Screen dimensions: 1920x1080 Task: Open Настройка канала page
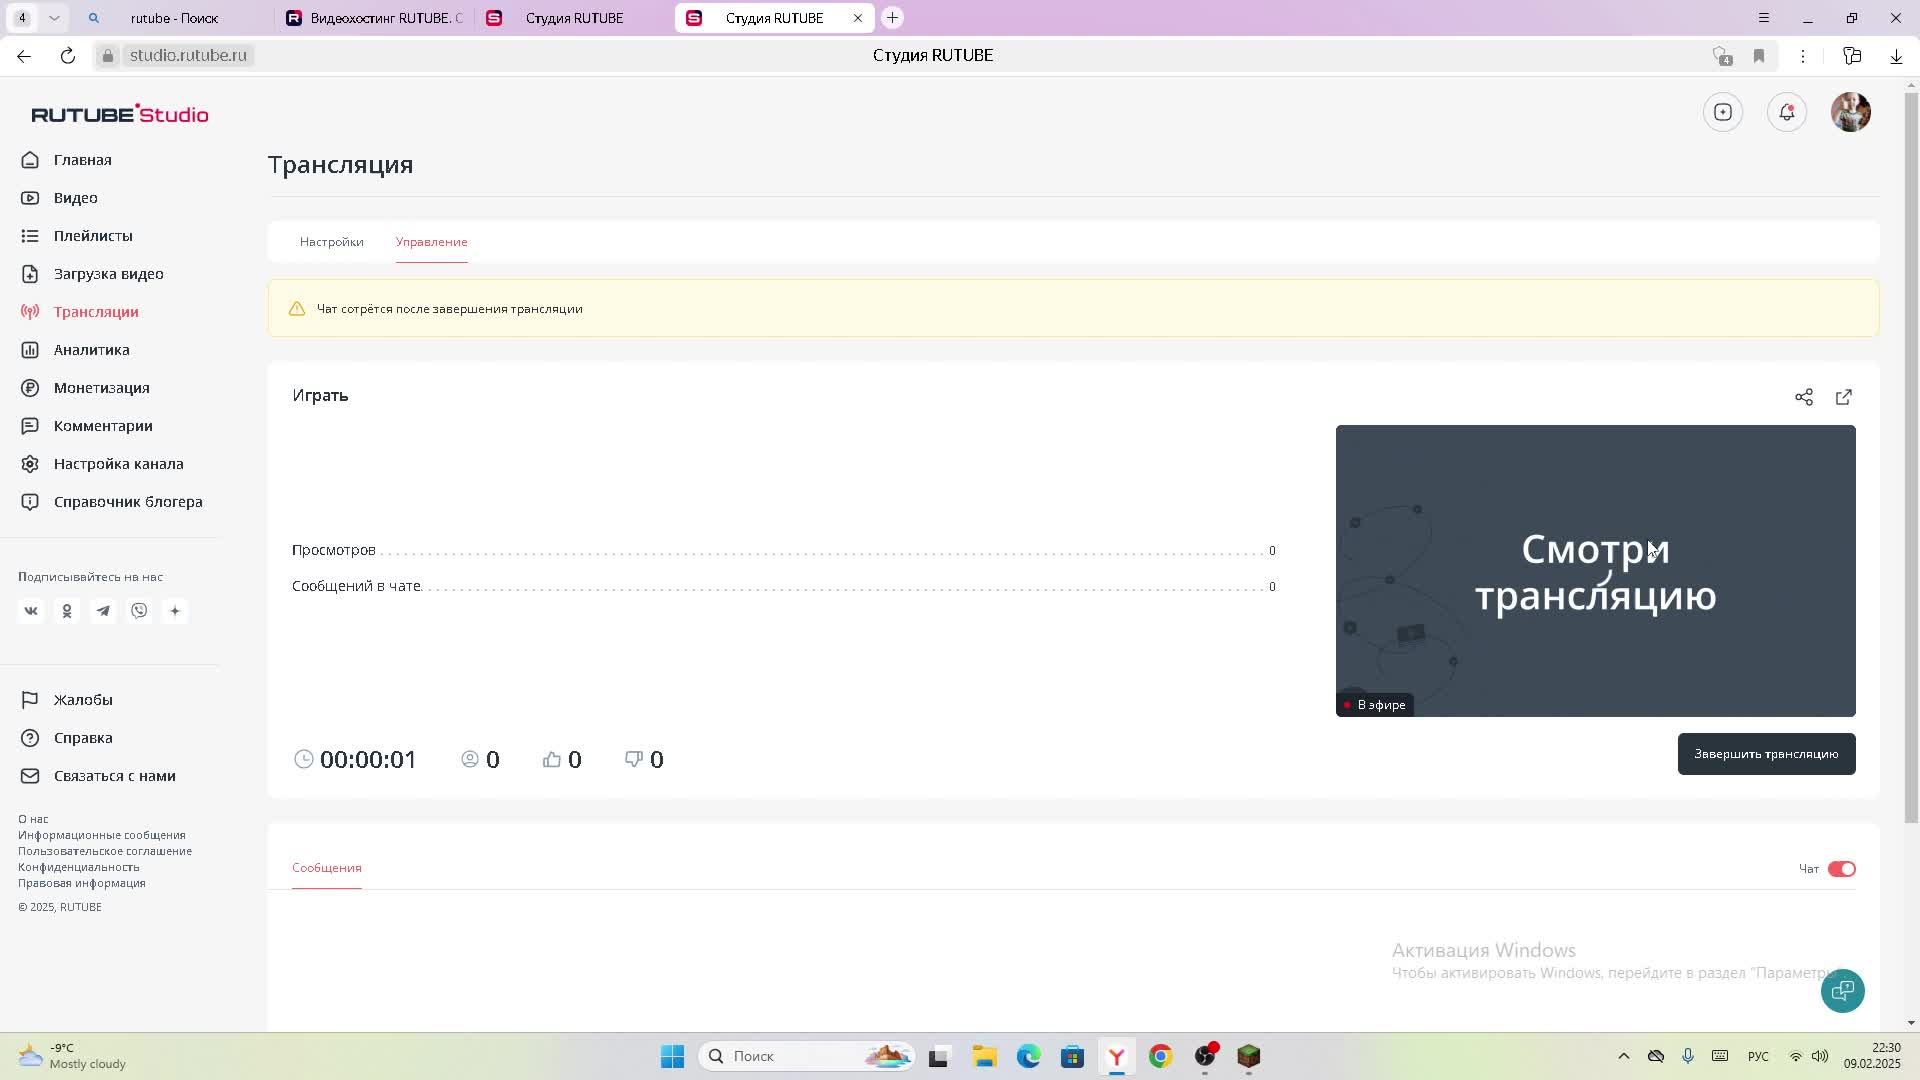coord(118,464)
